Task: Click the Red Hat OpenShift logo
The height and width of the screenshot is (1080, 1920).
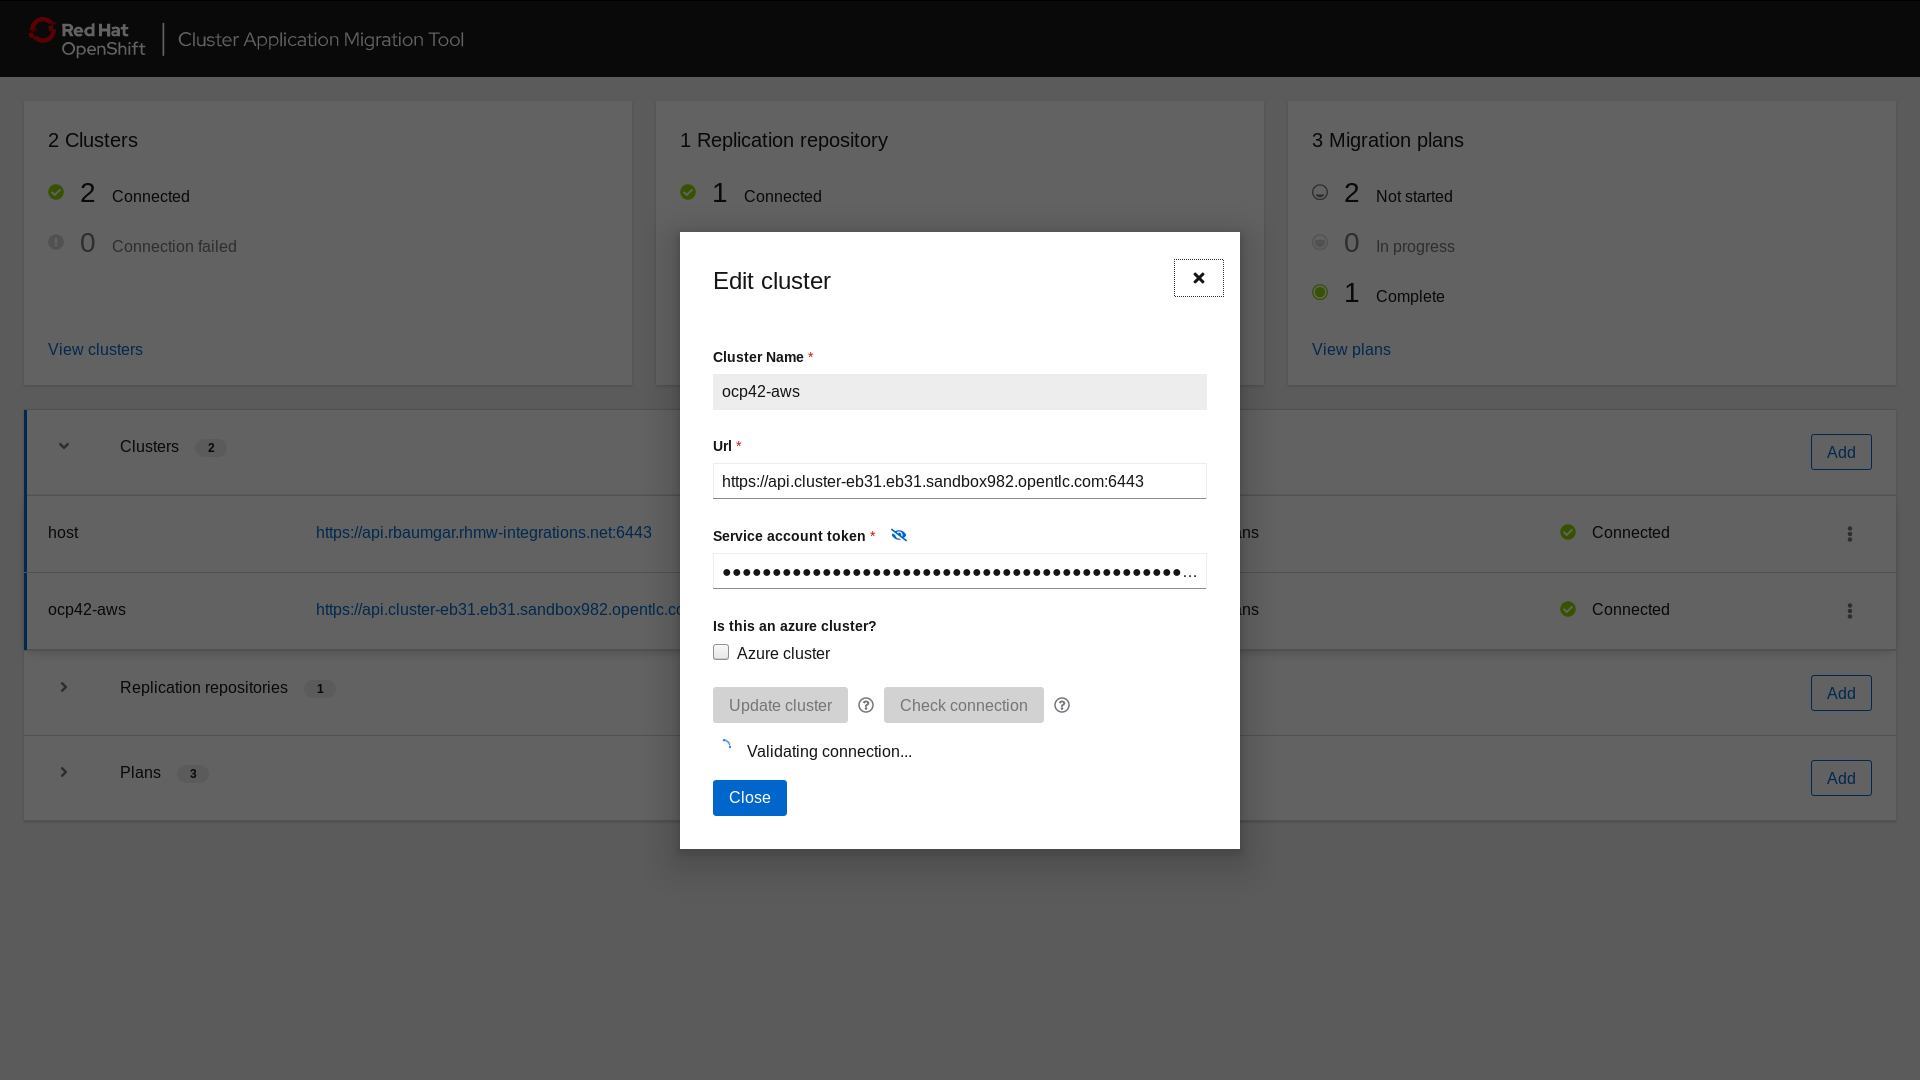Action: pyautogui.click(x=87, y=38)
